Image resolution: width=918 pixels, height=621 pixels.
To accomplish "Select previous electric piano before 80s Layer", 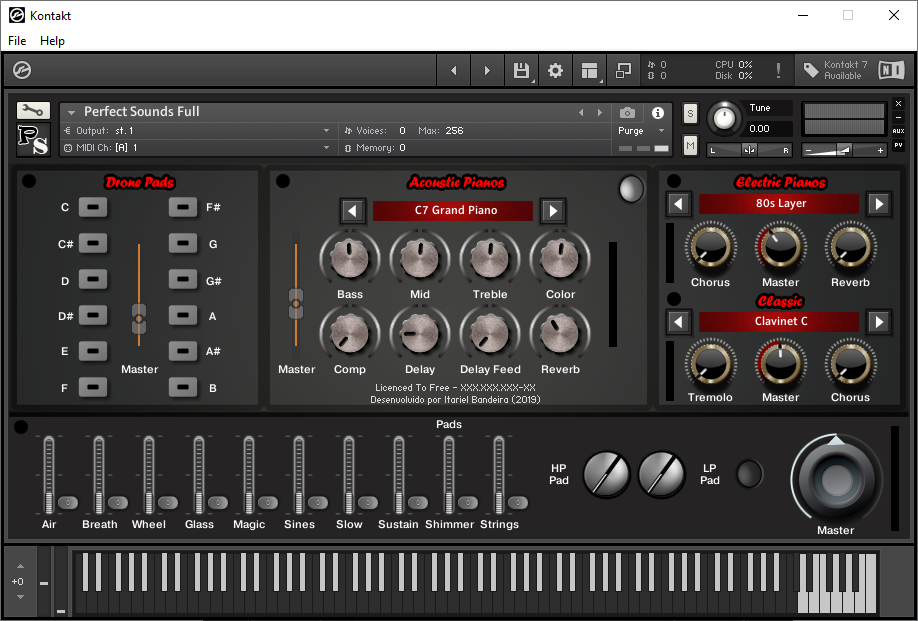I will (x=679, y=204).
